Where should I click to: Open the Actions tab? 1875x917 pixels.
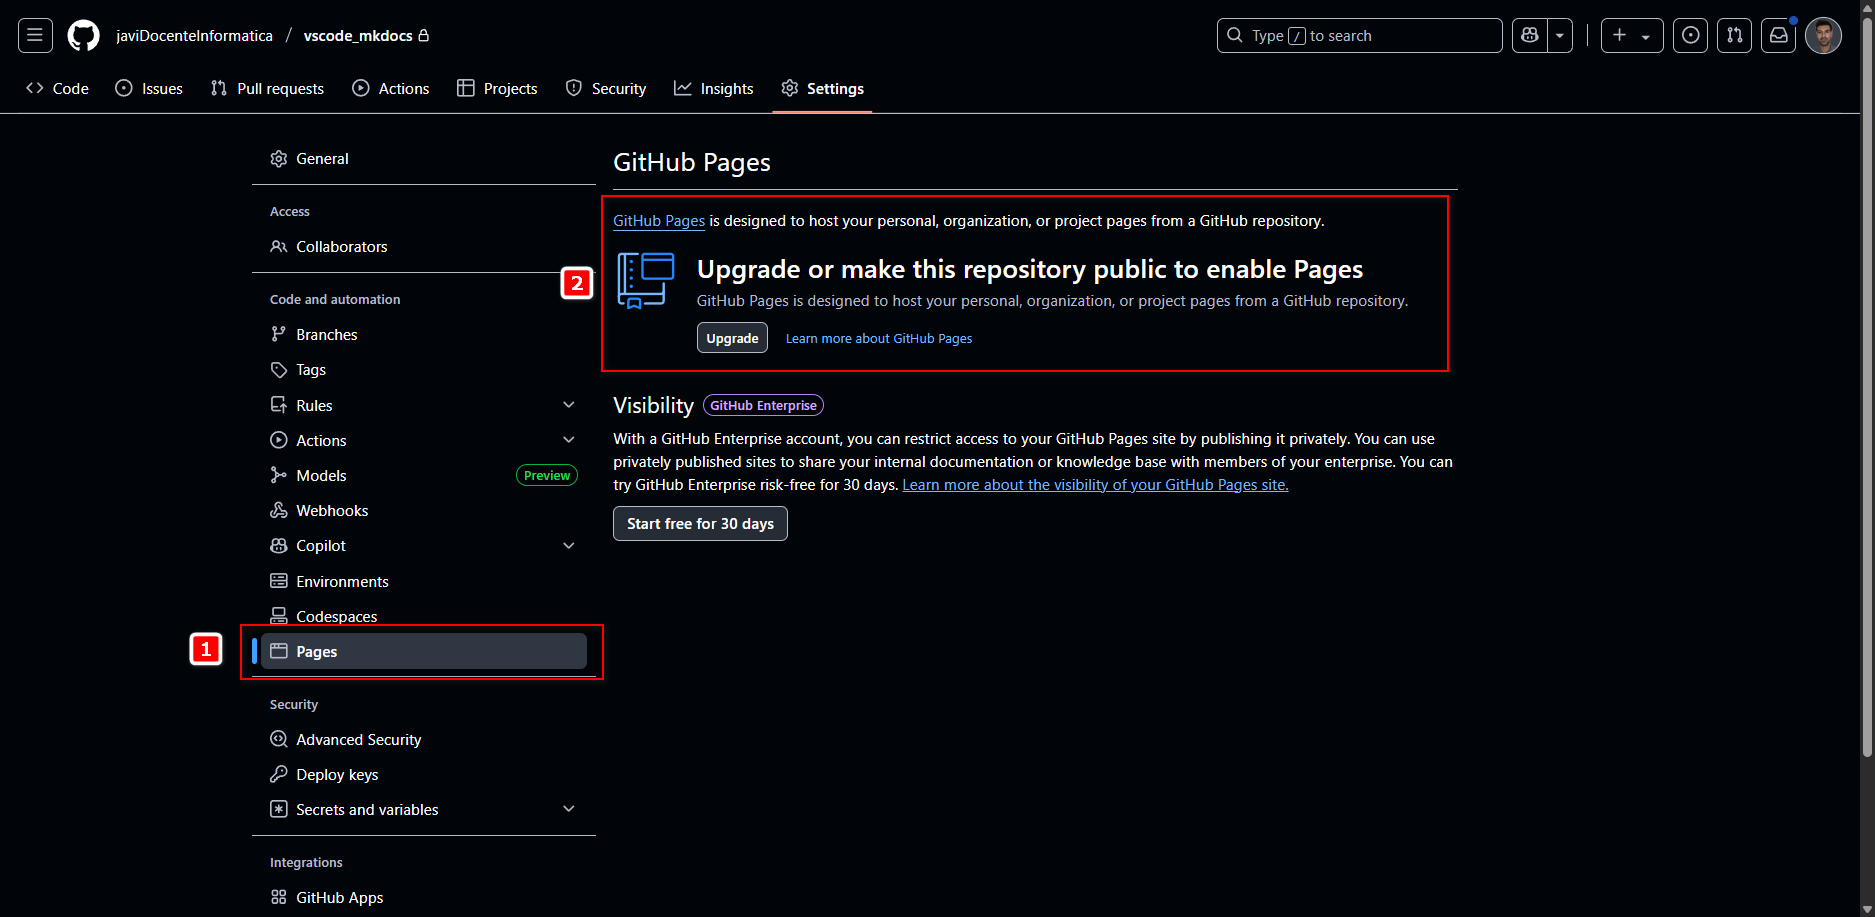tap(391, 88)
